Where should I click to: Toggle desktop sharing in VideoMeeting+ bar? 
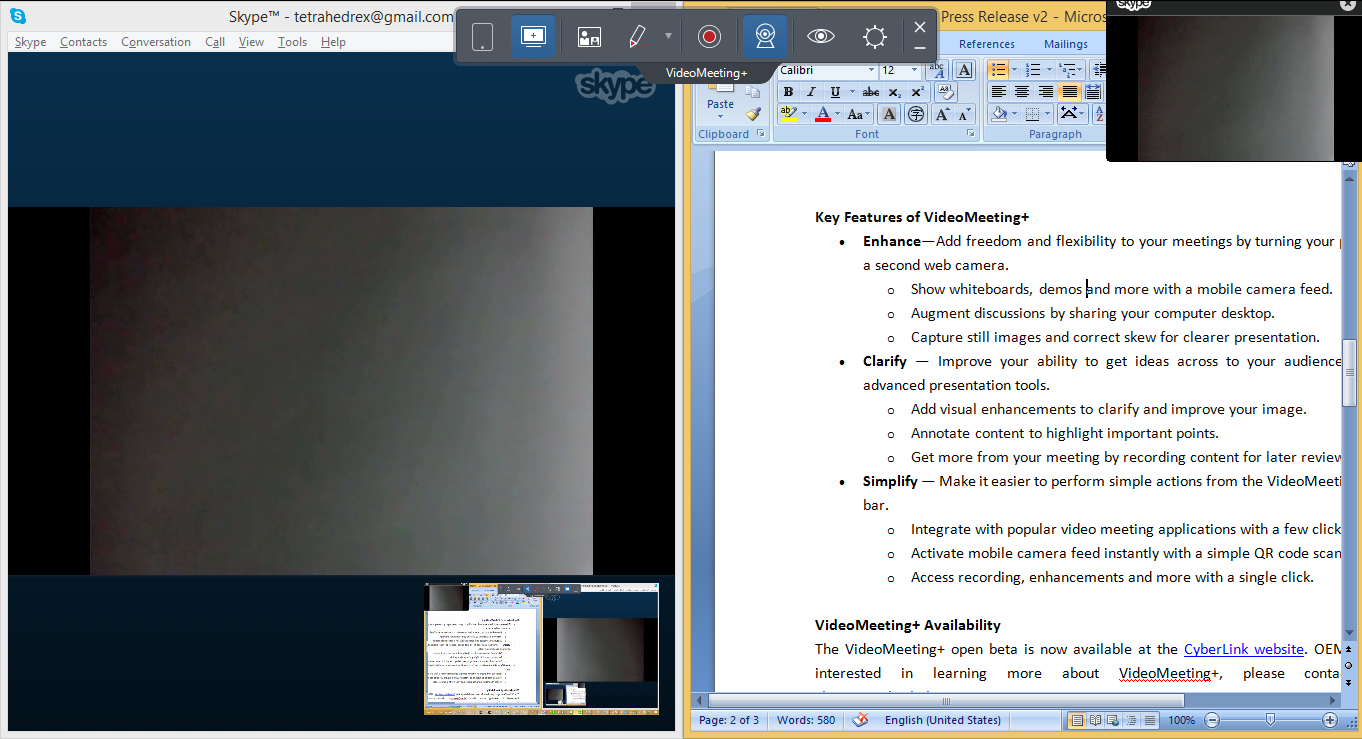[x=533, y=37]
